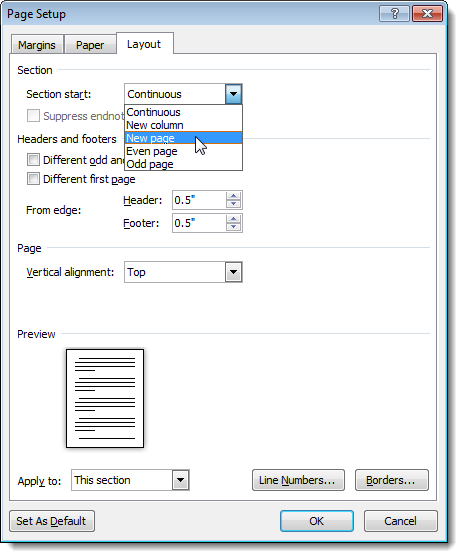Viewport: 463px width, 558px height.
Task: Enable Different odd and even checkbox
Action: [x=33, y=160]
